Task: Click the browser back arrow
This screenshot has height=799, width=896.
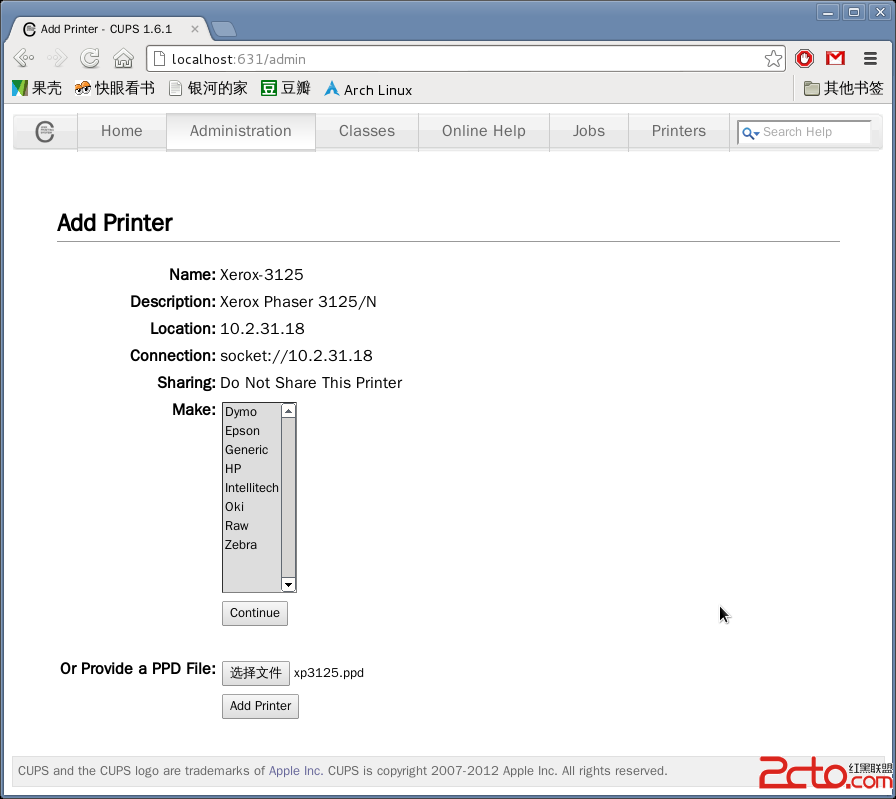Action: tap(25, 58)
